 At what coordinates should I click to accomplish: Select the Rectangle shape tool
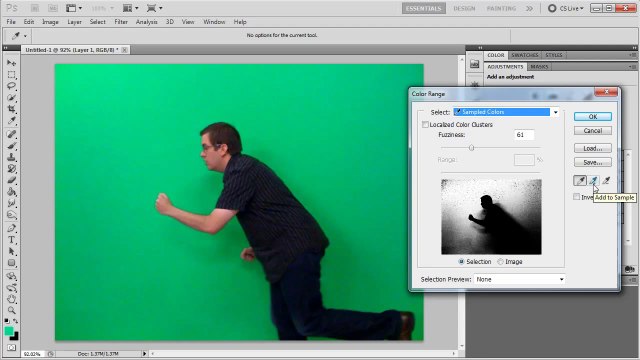click(11, 263)
